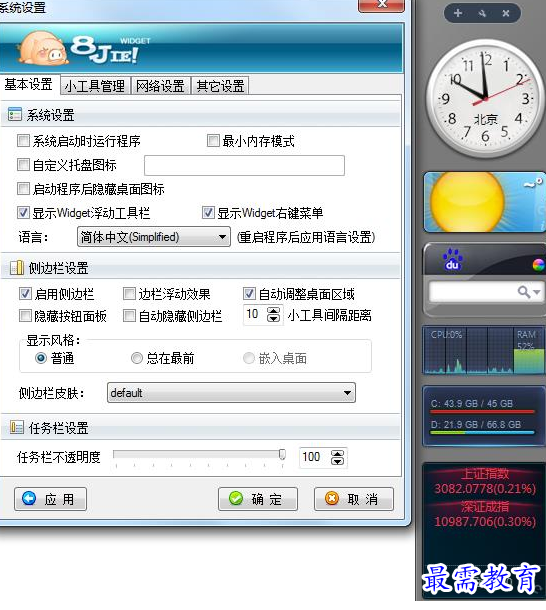Toggle 自动调整桌面区域 checkbox

click(249, 294)
